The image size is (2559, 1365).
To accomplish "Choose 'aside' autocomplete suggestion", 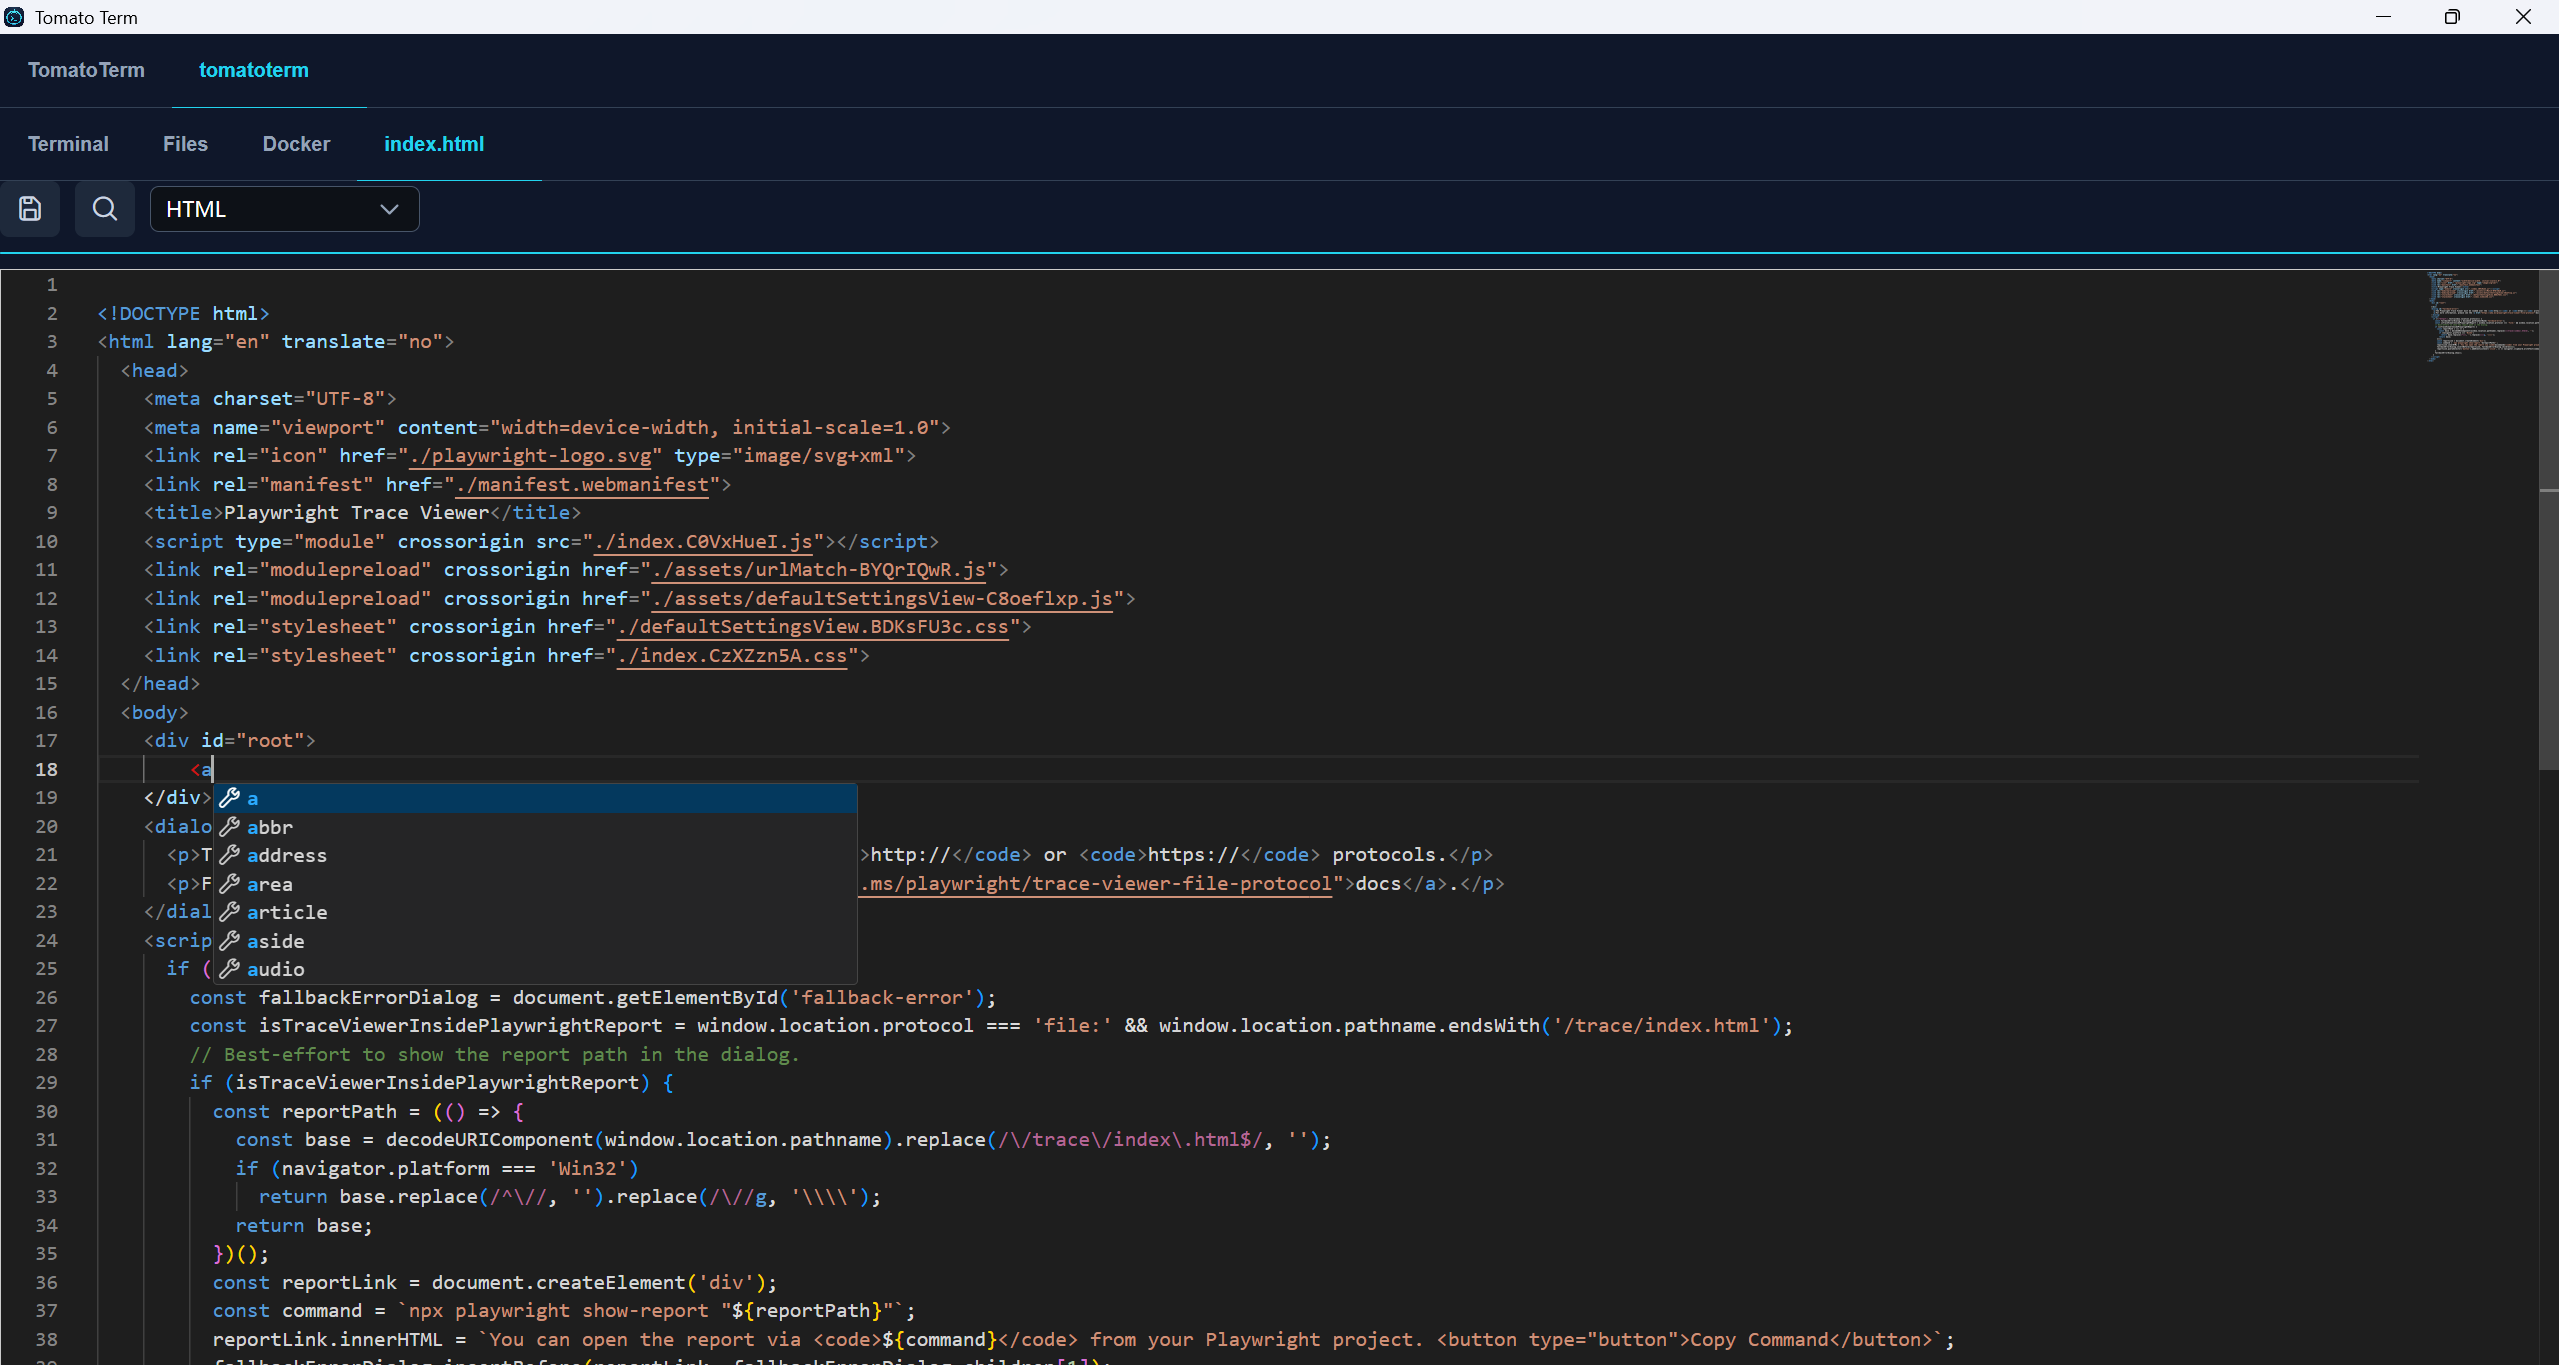I will (535, 941).
